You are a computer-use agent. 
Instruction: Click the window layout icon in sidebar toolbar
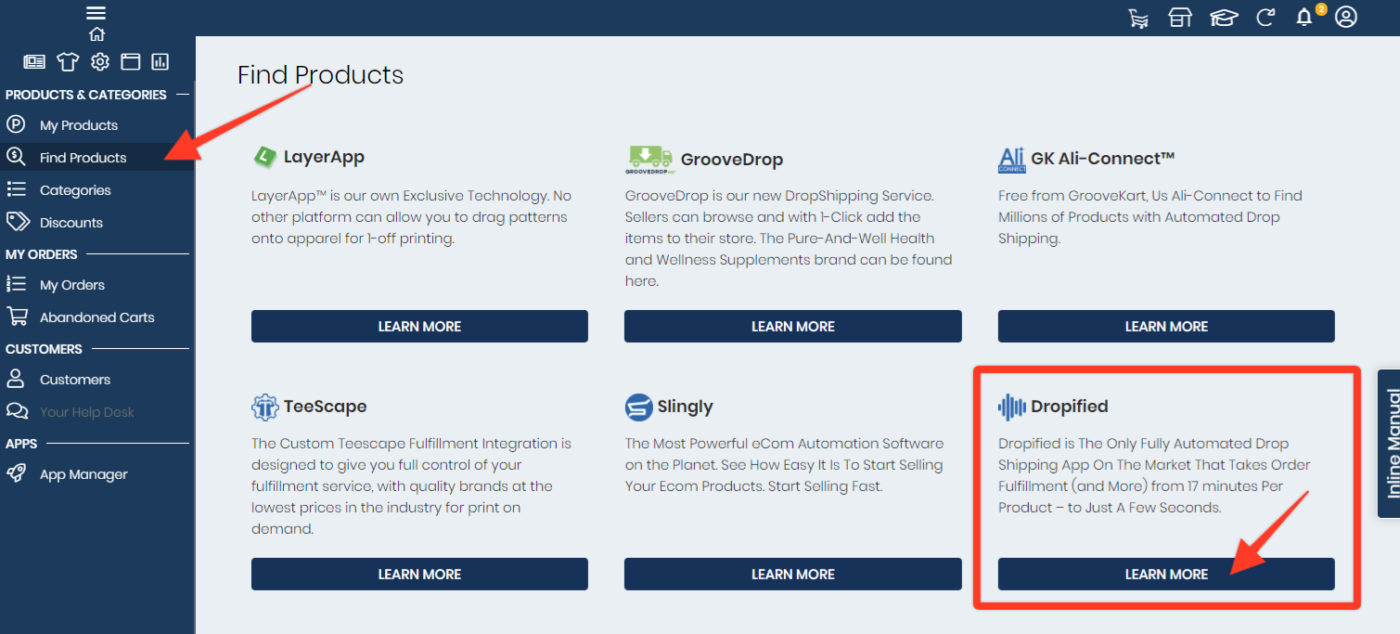click(130, 62)
